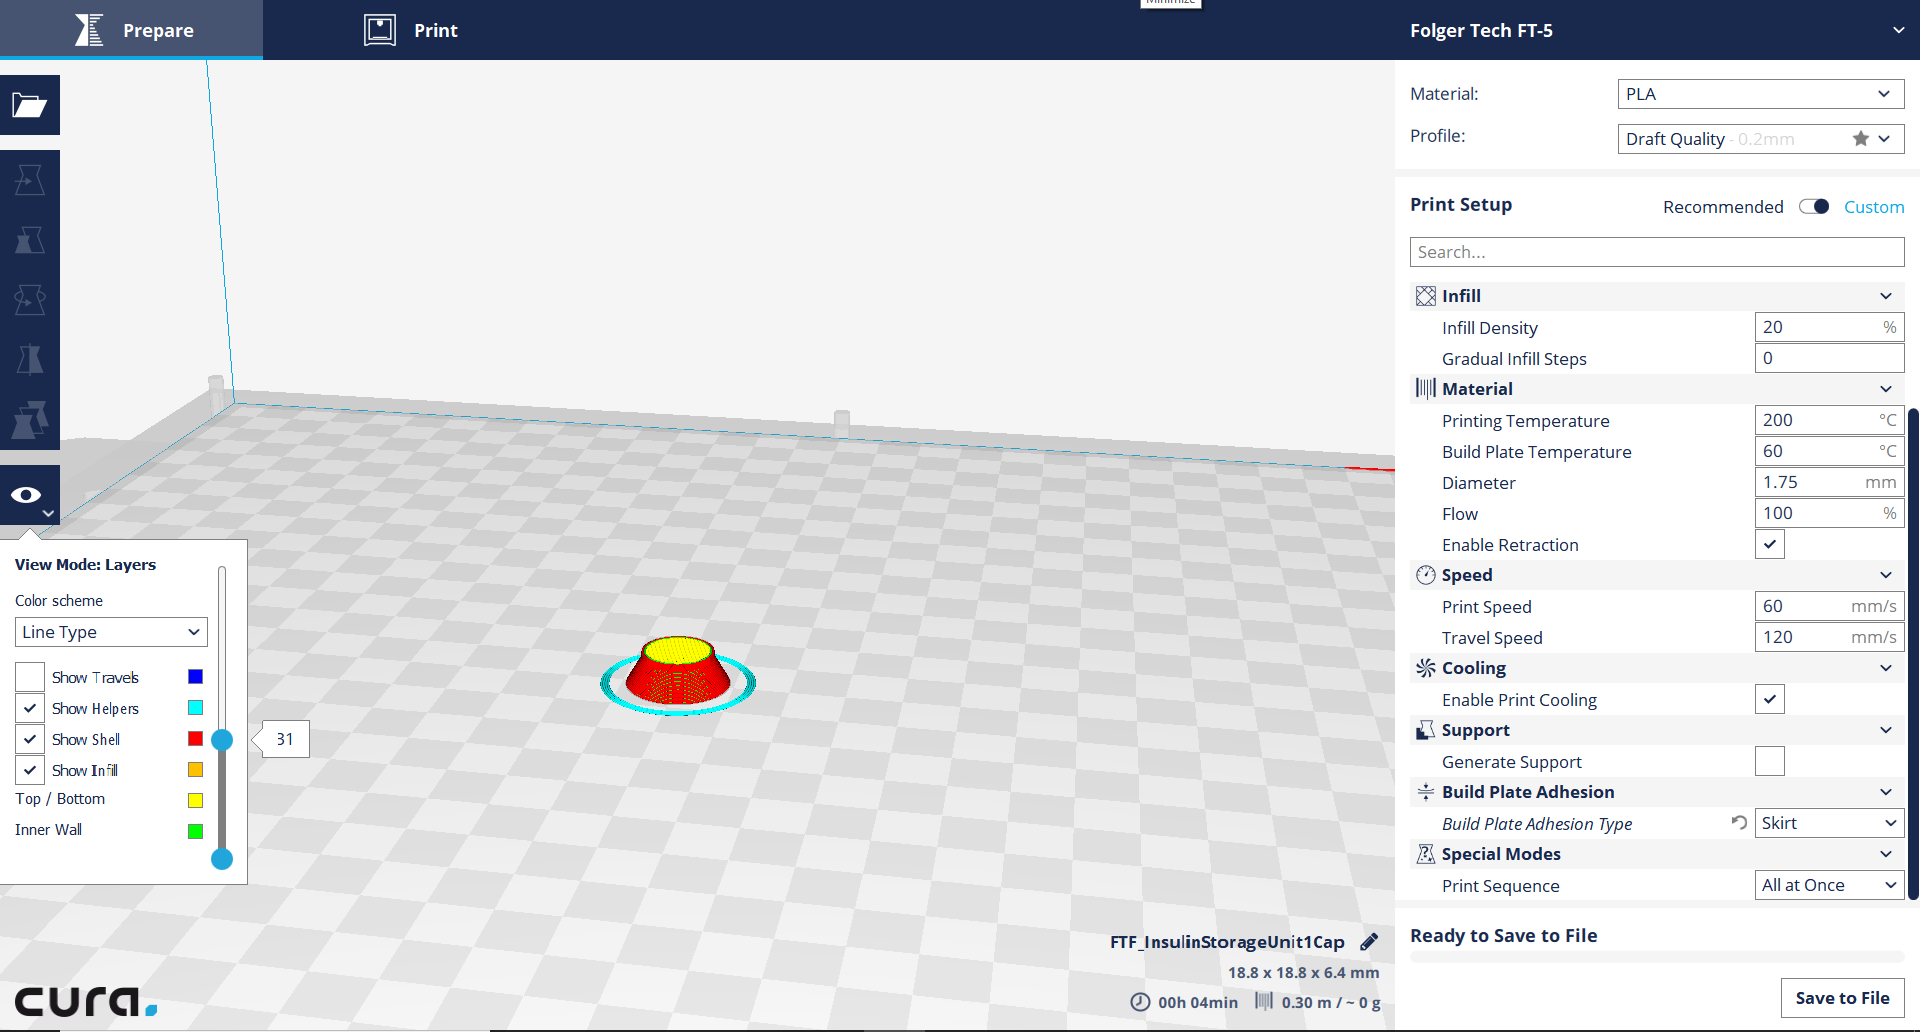Click the blue Show Travels color swatch
Viewport: 1920px width, 1032px height.
(x=195, y=677)
